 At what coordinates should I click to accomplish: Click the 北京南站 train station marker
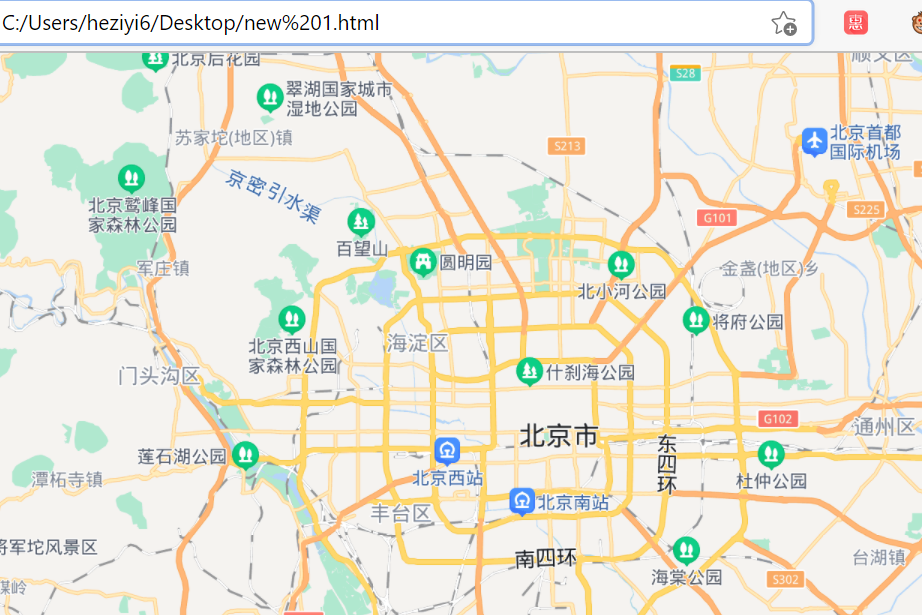(521, 501)
